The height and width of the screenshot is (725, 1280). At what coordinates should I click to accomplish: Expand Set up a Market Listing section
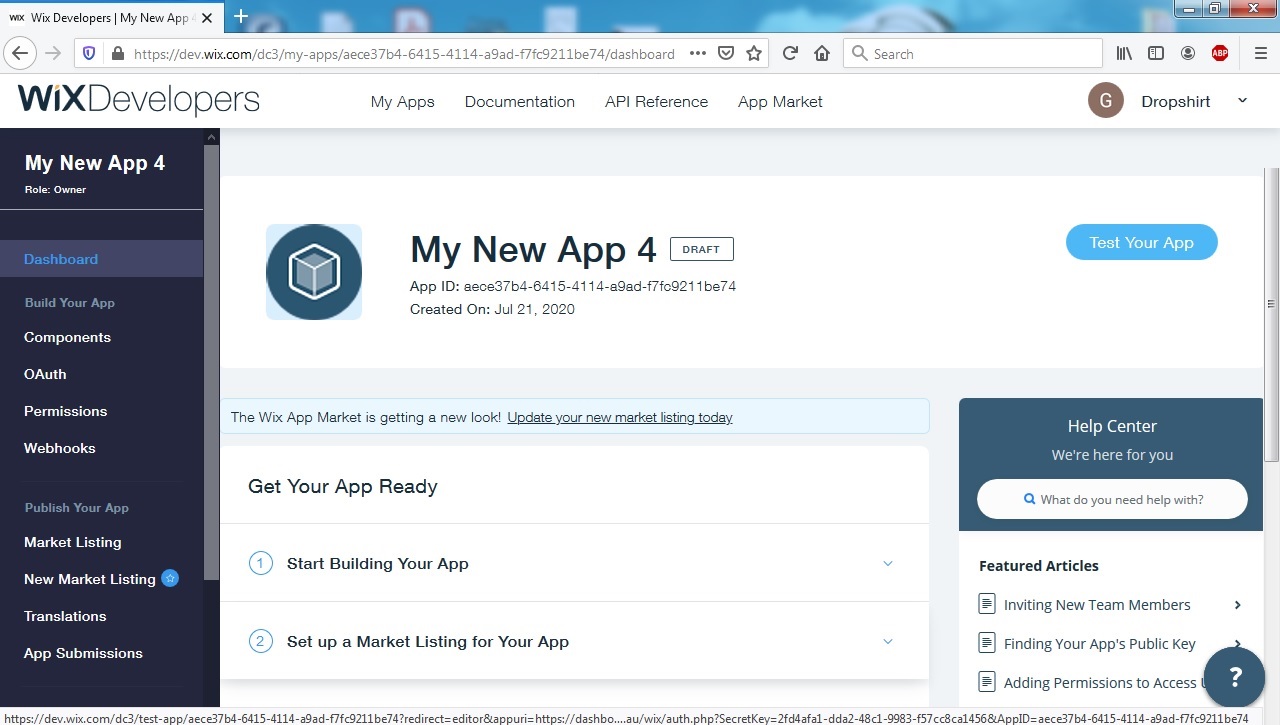tap(887, 641)
